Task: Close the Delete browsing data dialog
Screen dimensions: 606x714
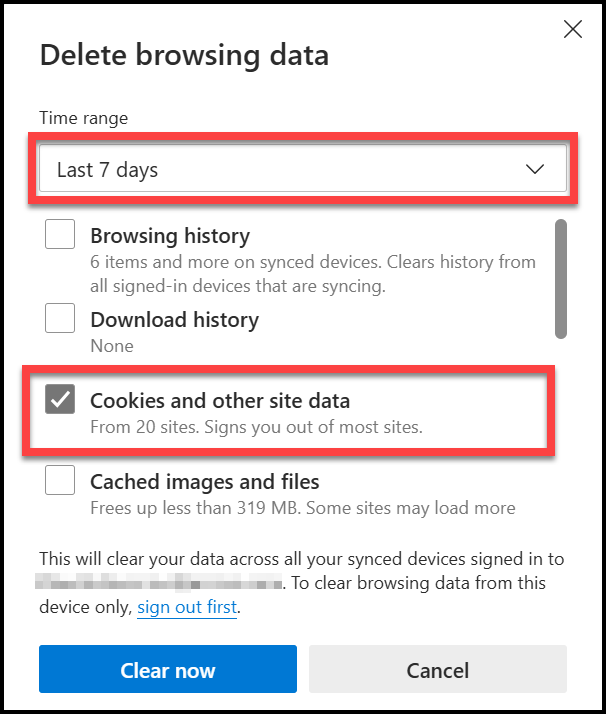Action: point(573,29)
